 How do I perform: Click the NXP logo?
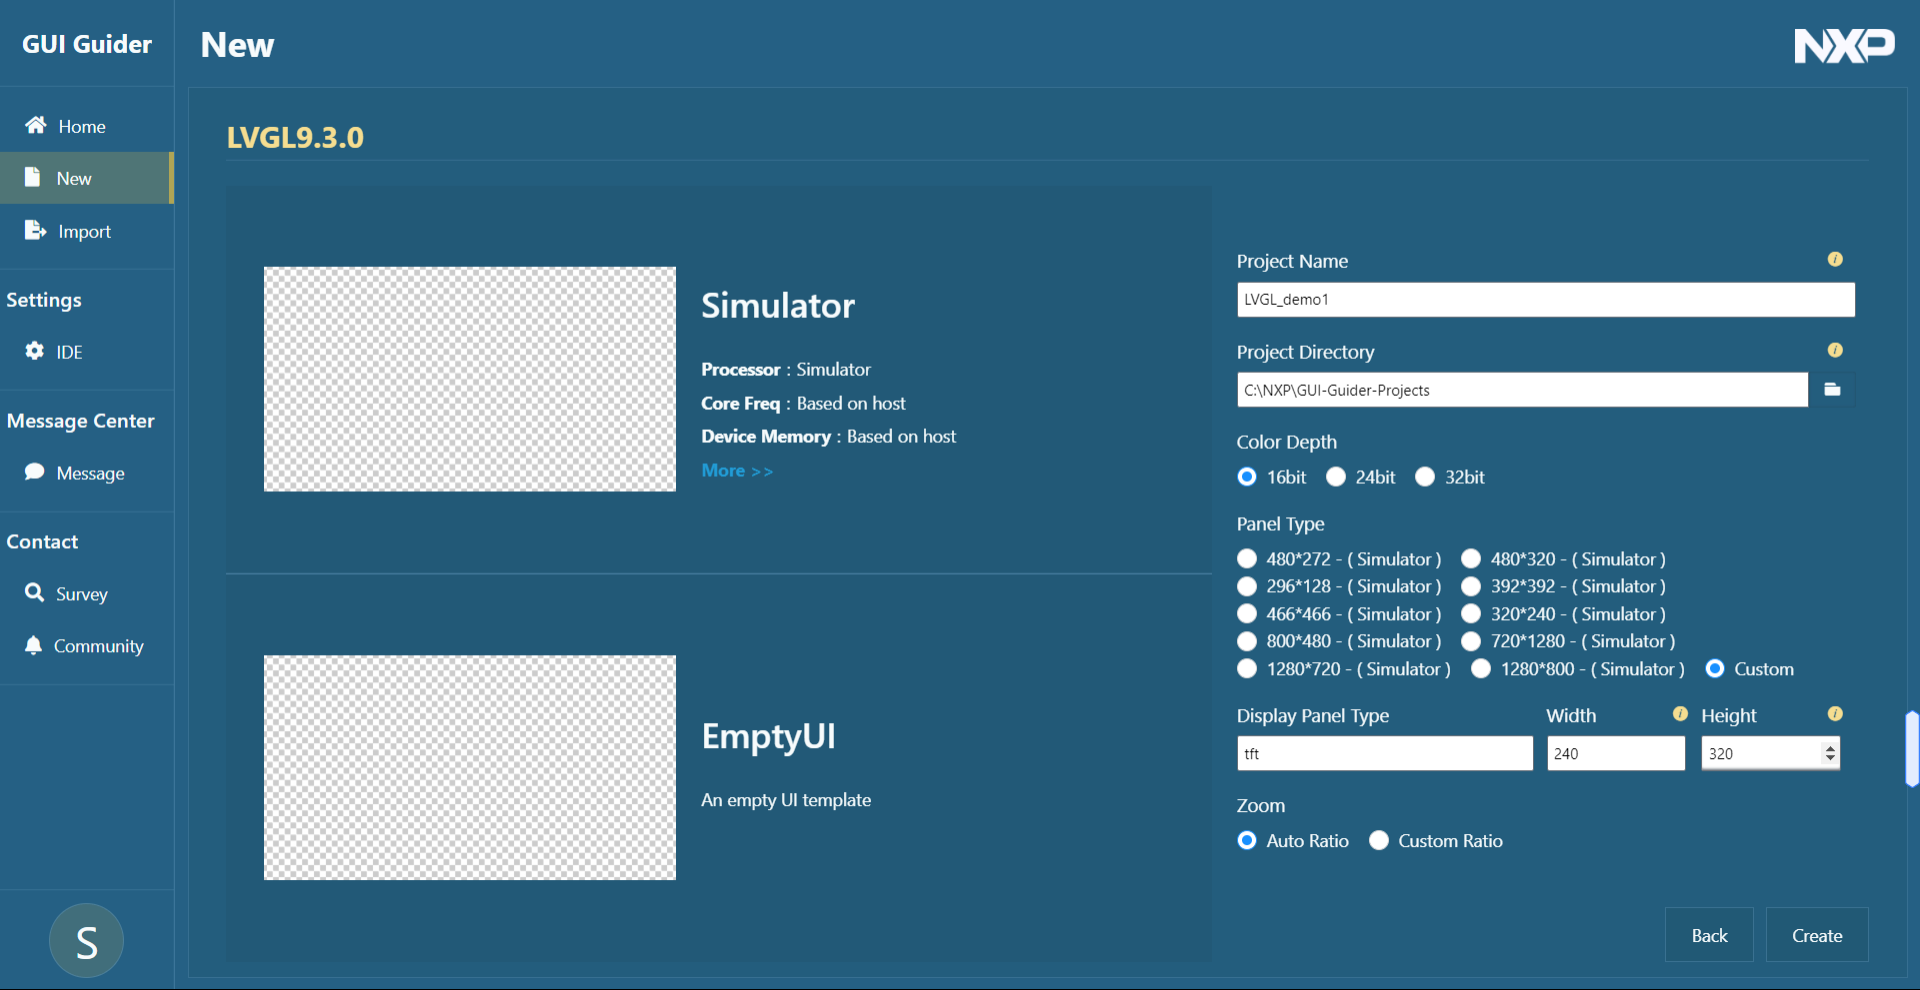(1844, 45)
